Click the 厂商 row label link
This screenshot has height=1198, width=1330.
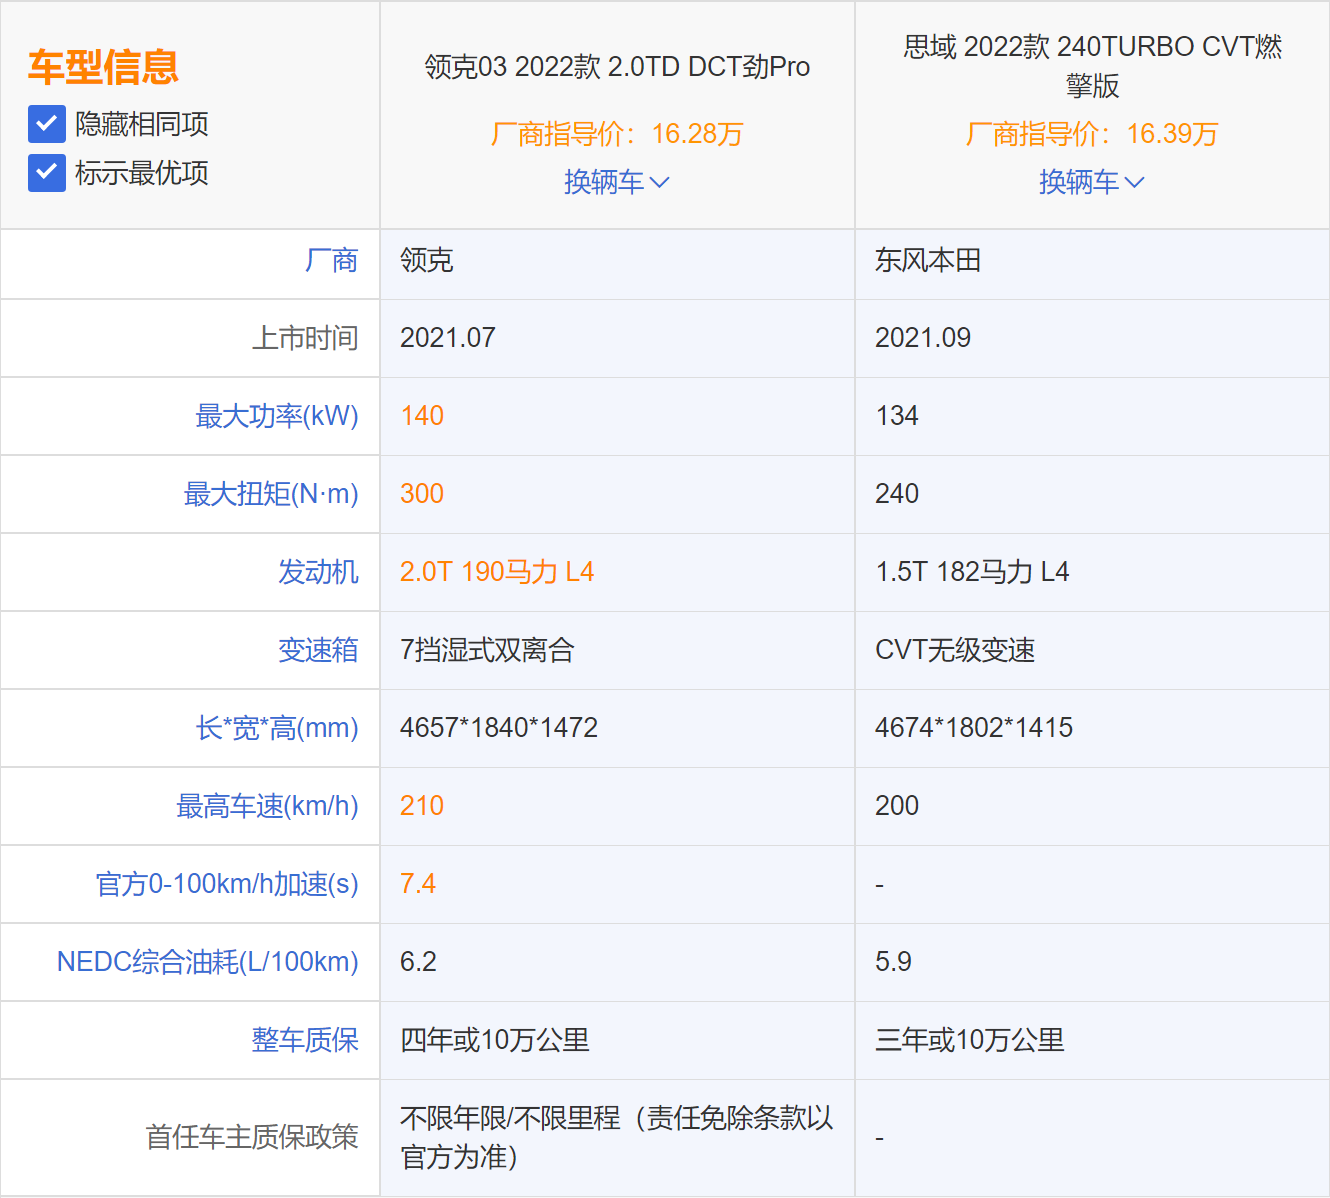[x=332, y=261]
